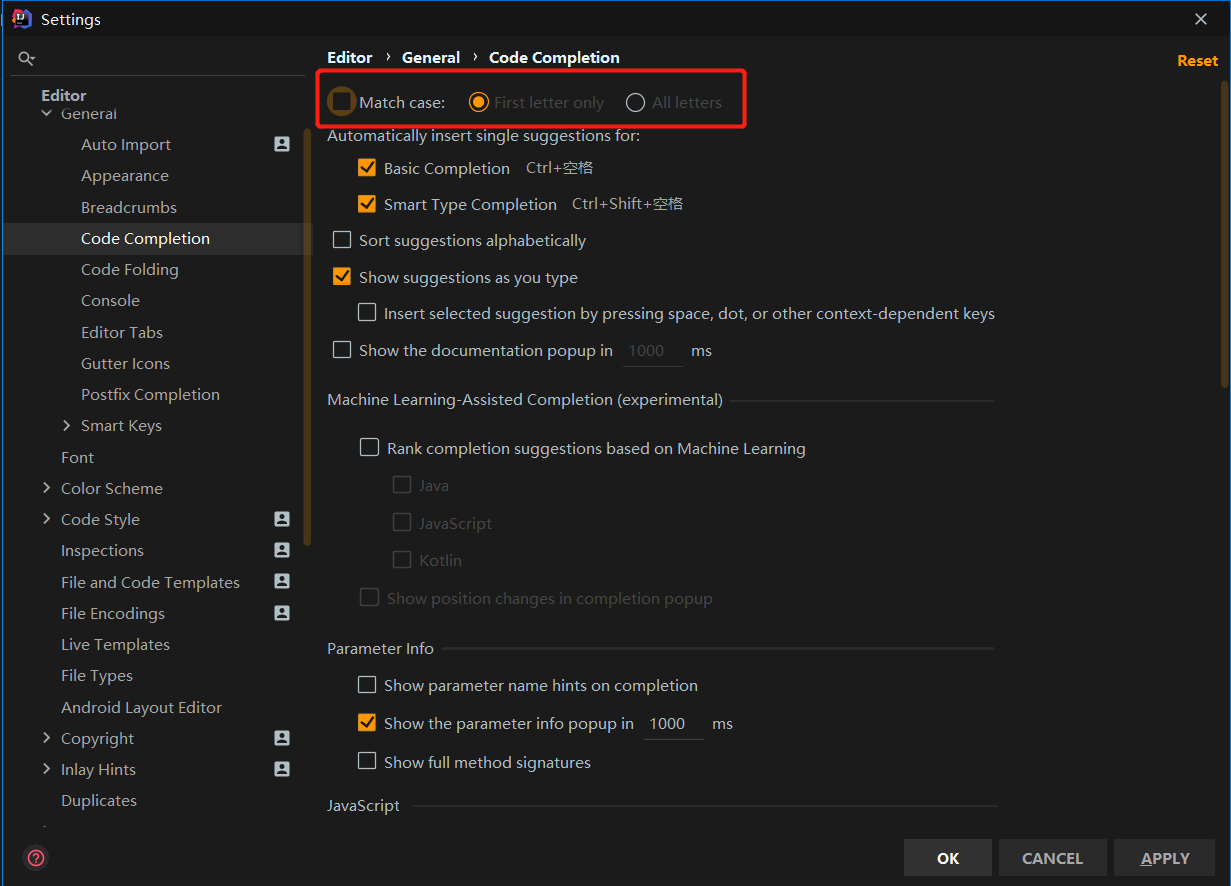The width and height of the screenshot is (1231, 886).
Task: Click the profile icon beside Auto Import
Action: tap(282, 144)
